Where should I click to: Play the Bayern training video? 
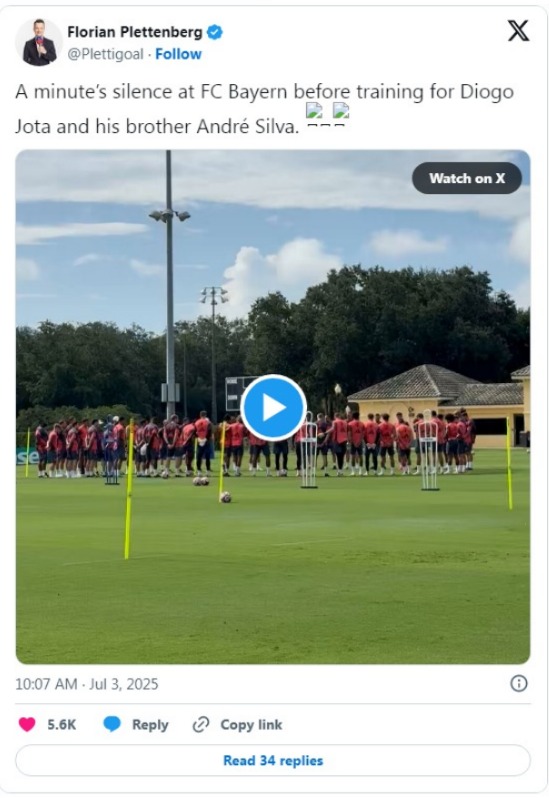[273, 408]
